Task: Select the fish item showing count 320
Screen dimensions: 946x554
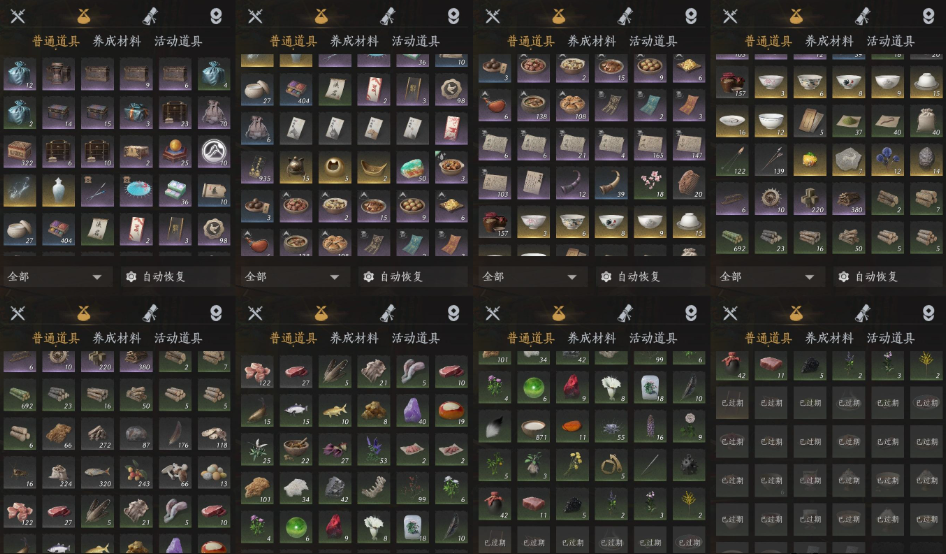Action: [97, 473]
